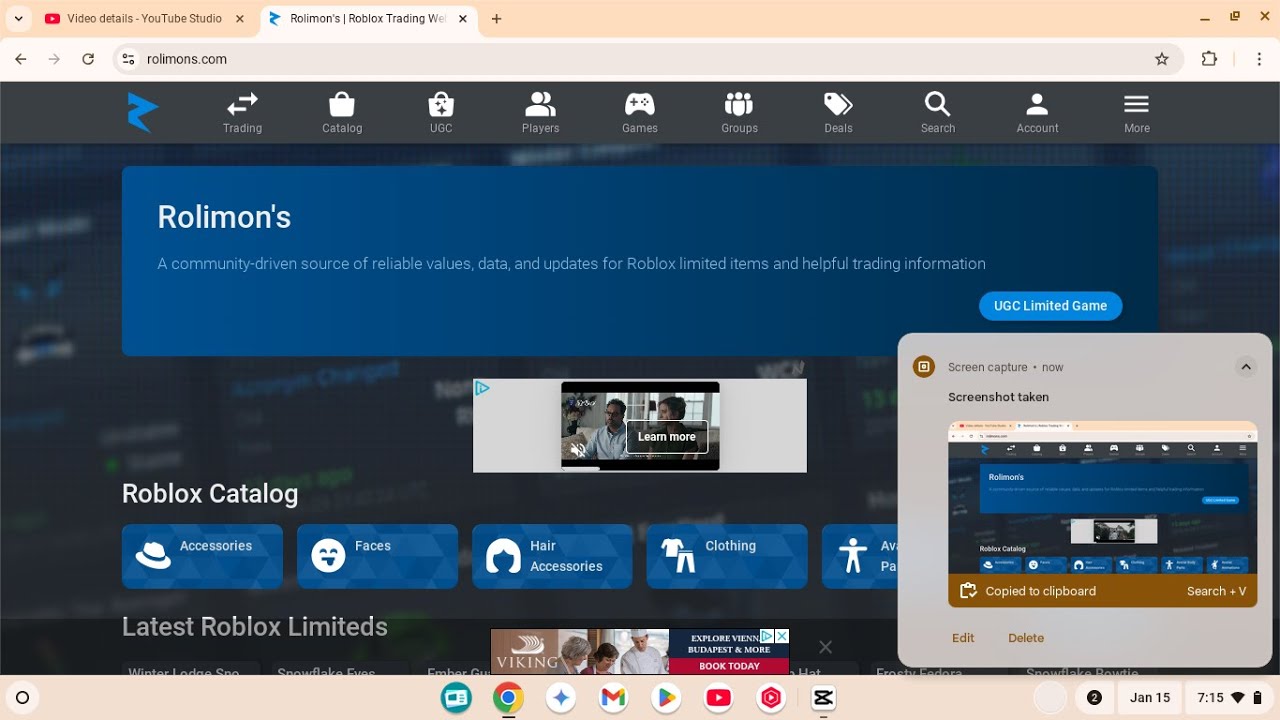This screenshot has width=1280, height=720.
Task: Open Chrome three-dot menu
Action: [1259, 59]
